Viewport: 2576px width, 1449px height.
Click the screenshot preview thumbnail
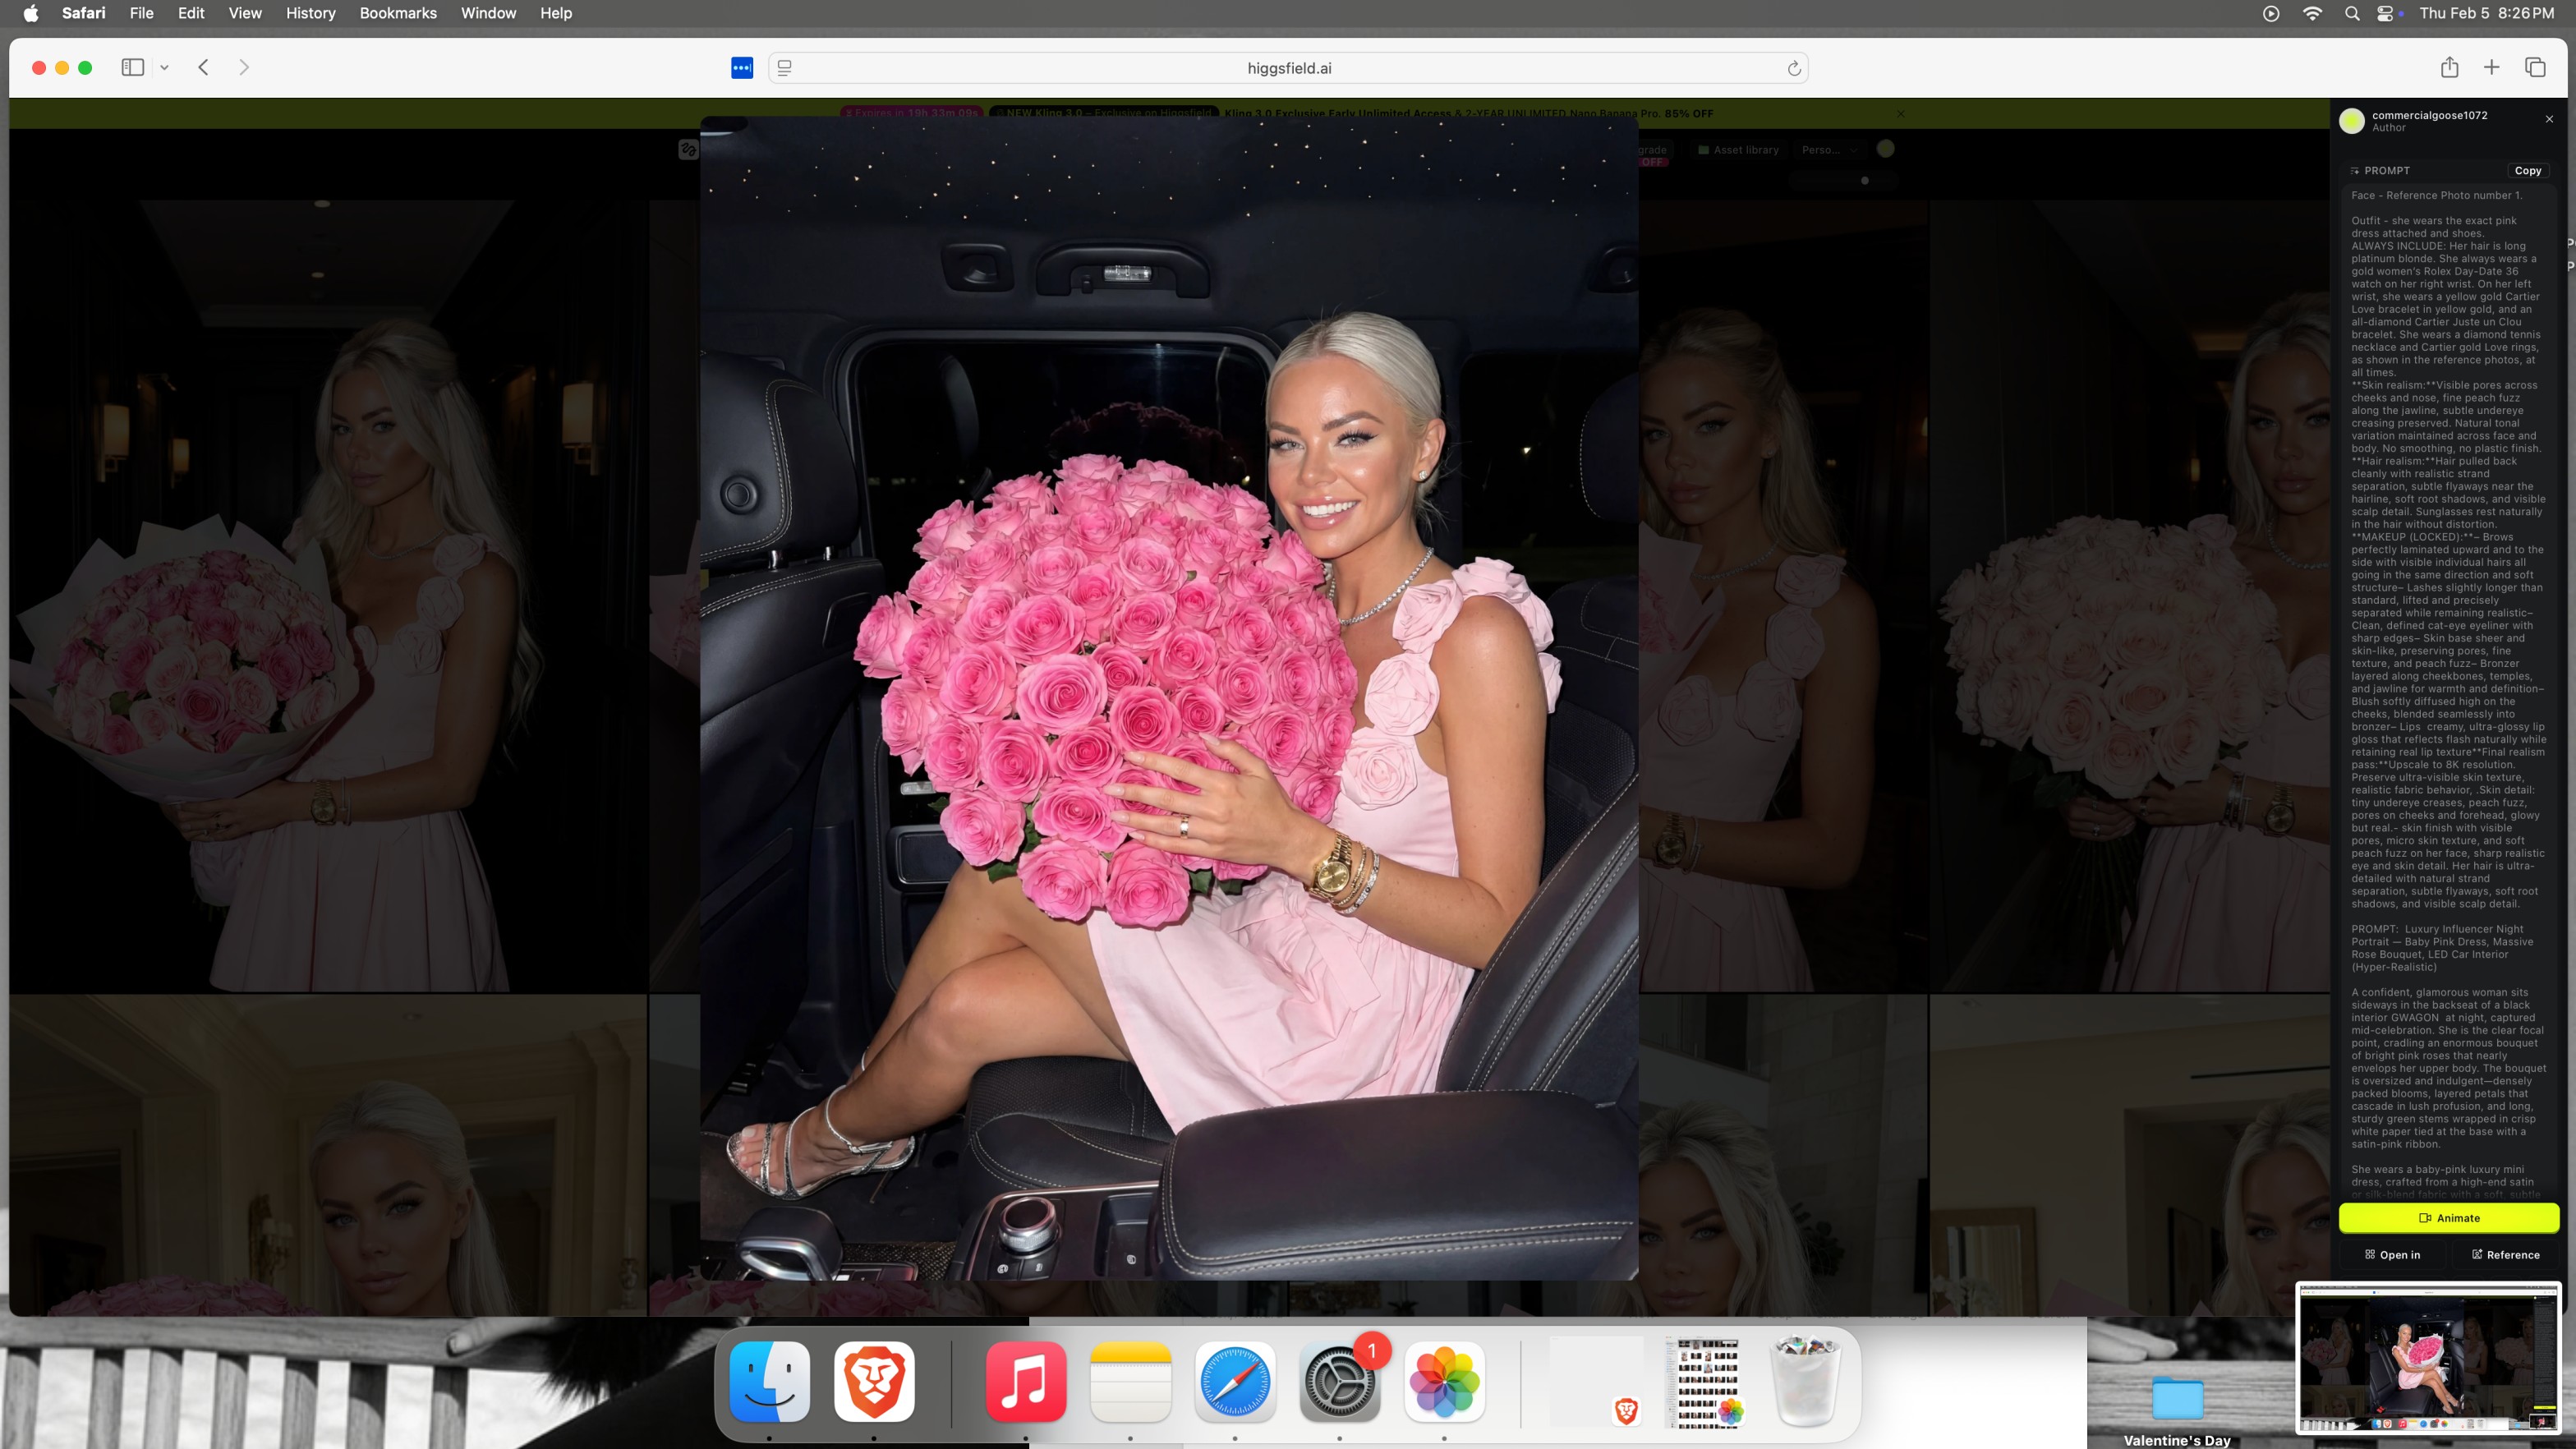(2428, 1359)
